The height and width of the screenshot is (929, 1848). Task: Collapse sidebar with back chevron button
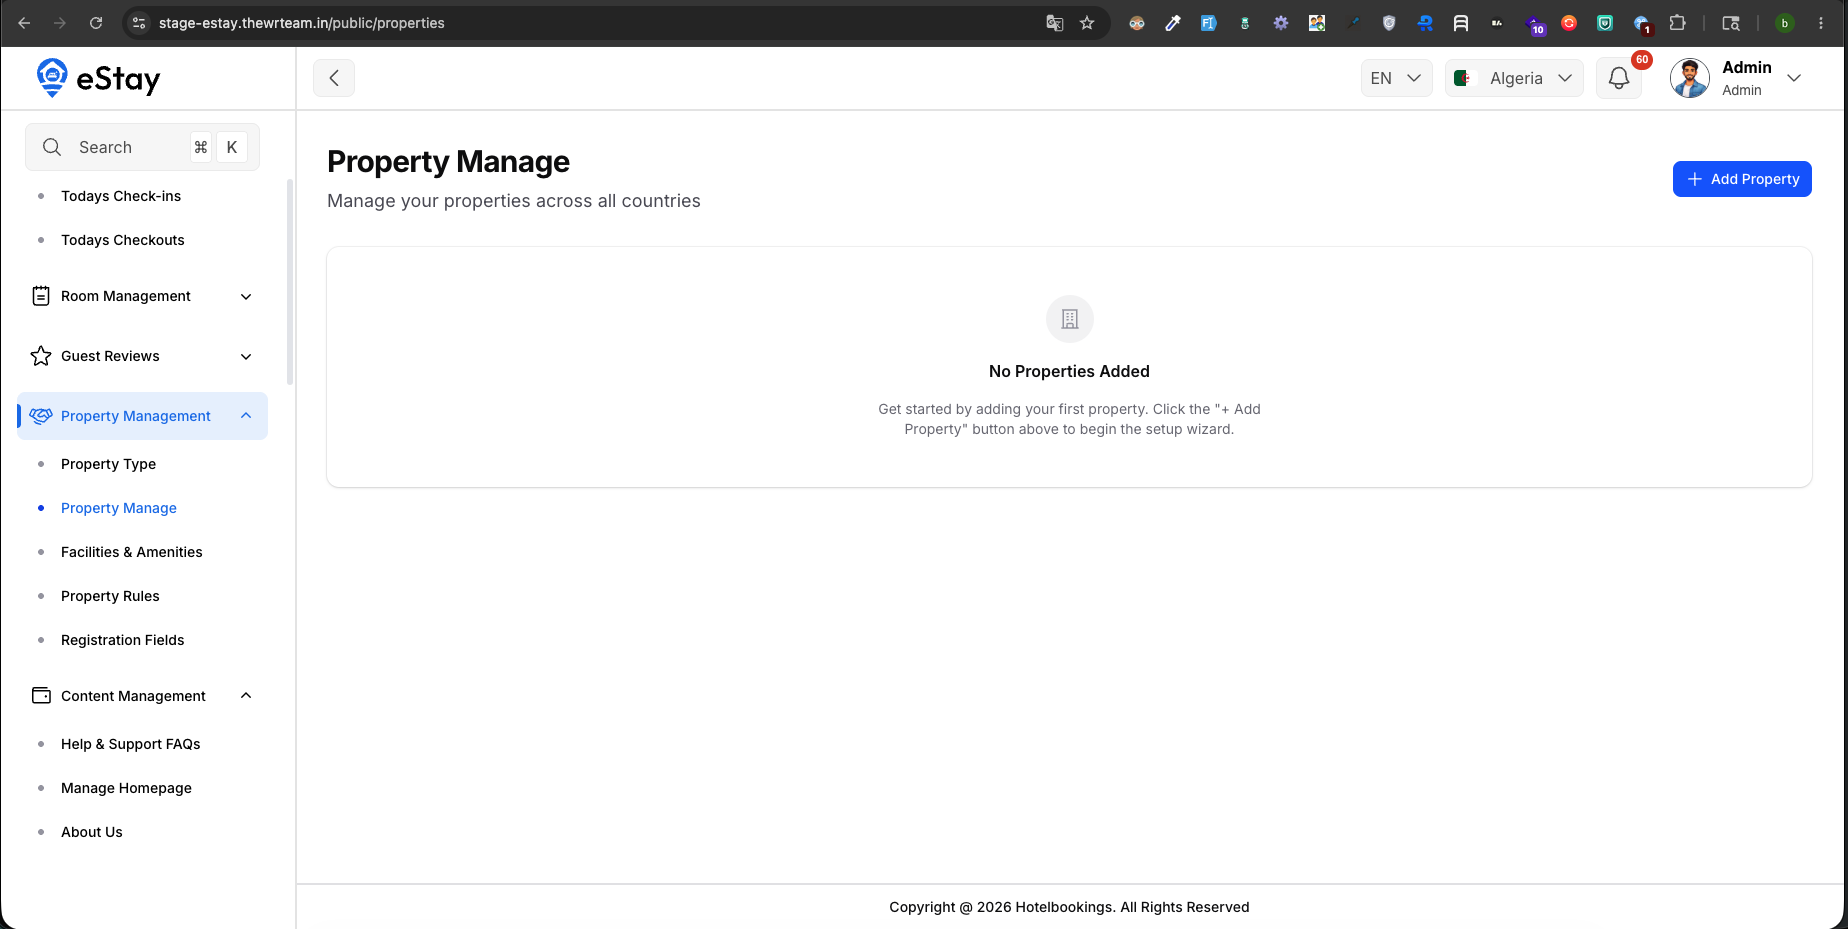[334, 78]
